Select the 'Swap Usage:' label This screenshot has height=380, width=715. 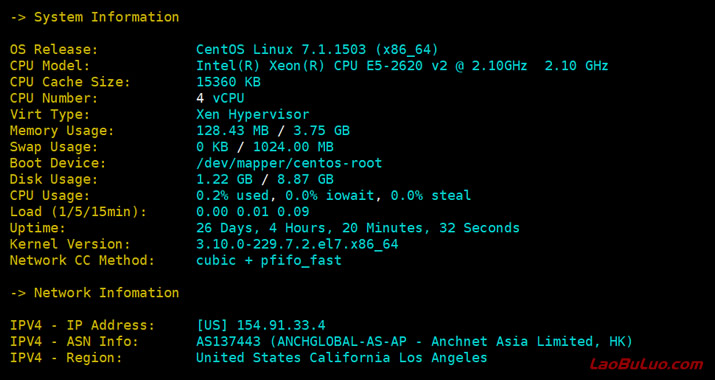(54, 147)
